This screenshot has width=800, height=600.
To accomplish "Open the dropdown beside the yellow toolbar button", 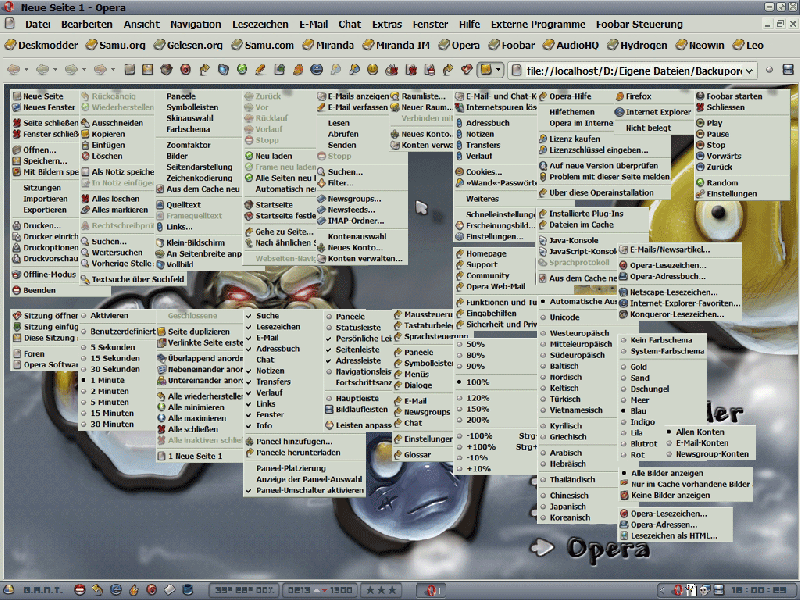I will pos(498,70).
